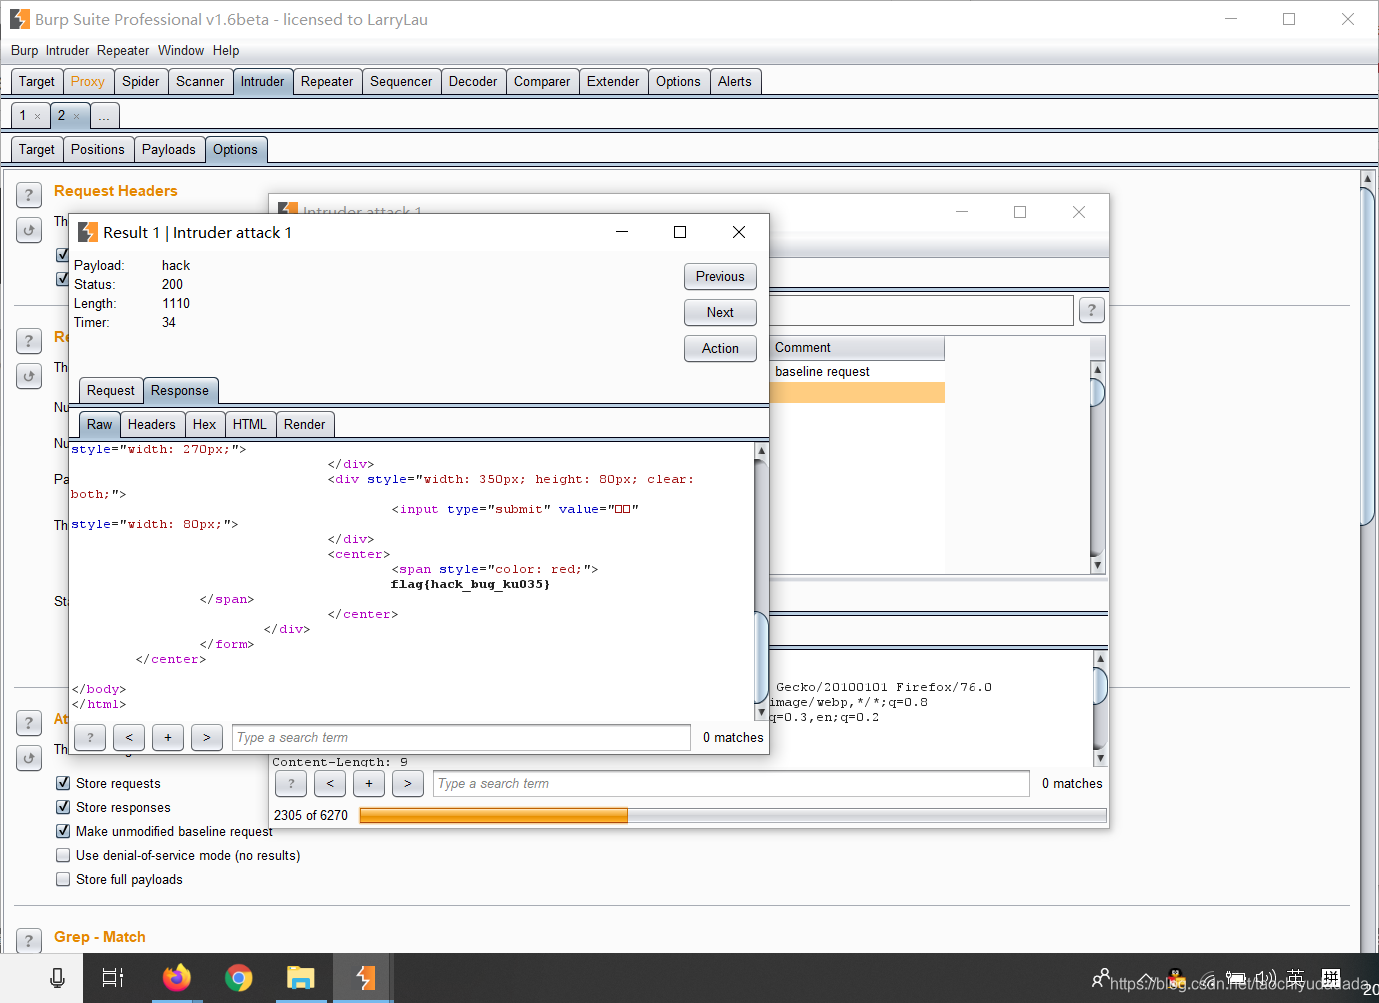Open the Positions sub-tab
This screenshot has height=1003, width=1379.
(x=98, y=149)
